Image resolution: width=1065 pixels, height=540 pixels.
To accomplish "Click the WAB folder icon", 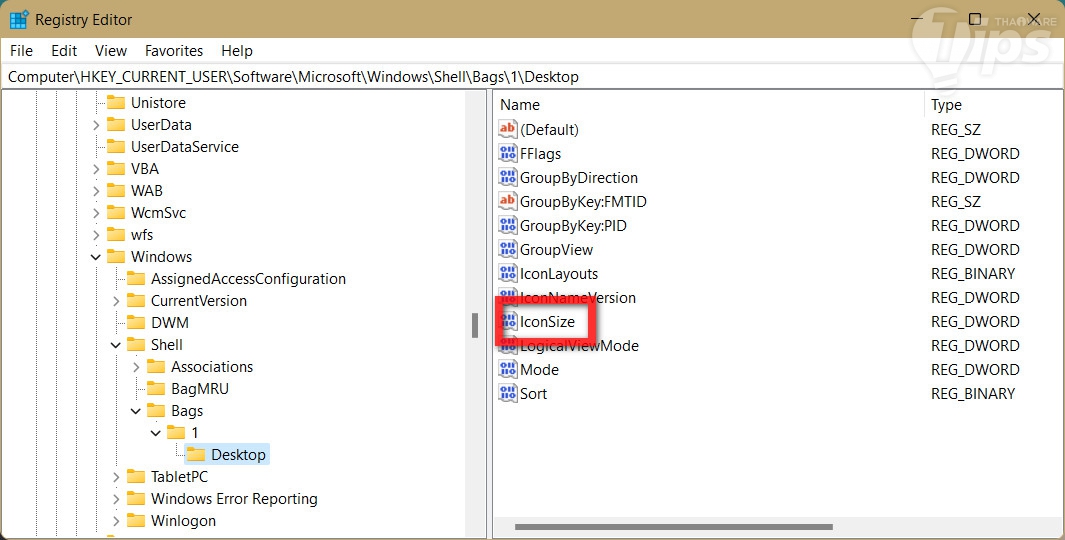I will coord(116,191).
